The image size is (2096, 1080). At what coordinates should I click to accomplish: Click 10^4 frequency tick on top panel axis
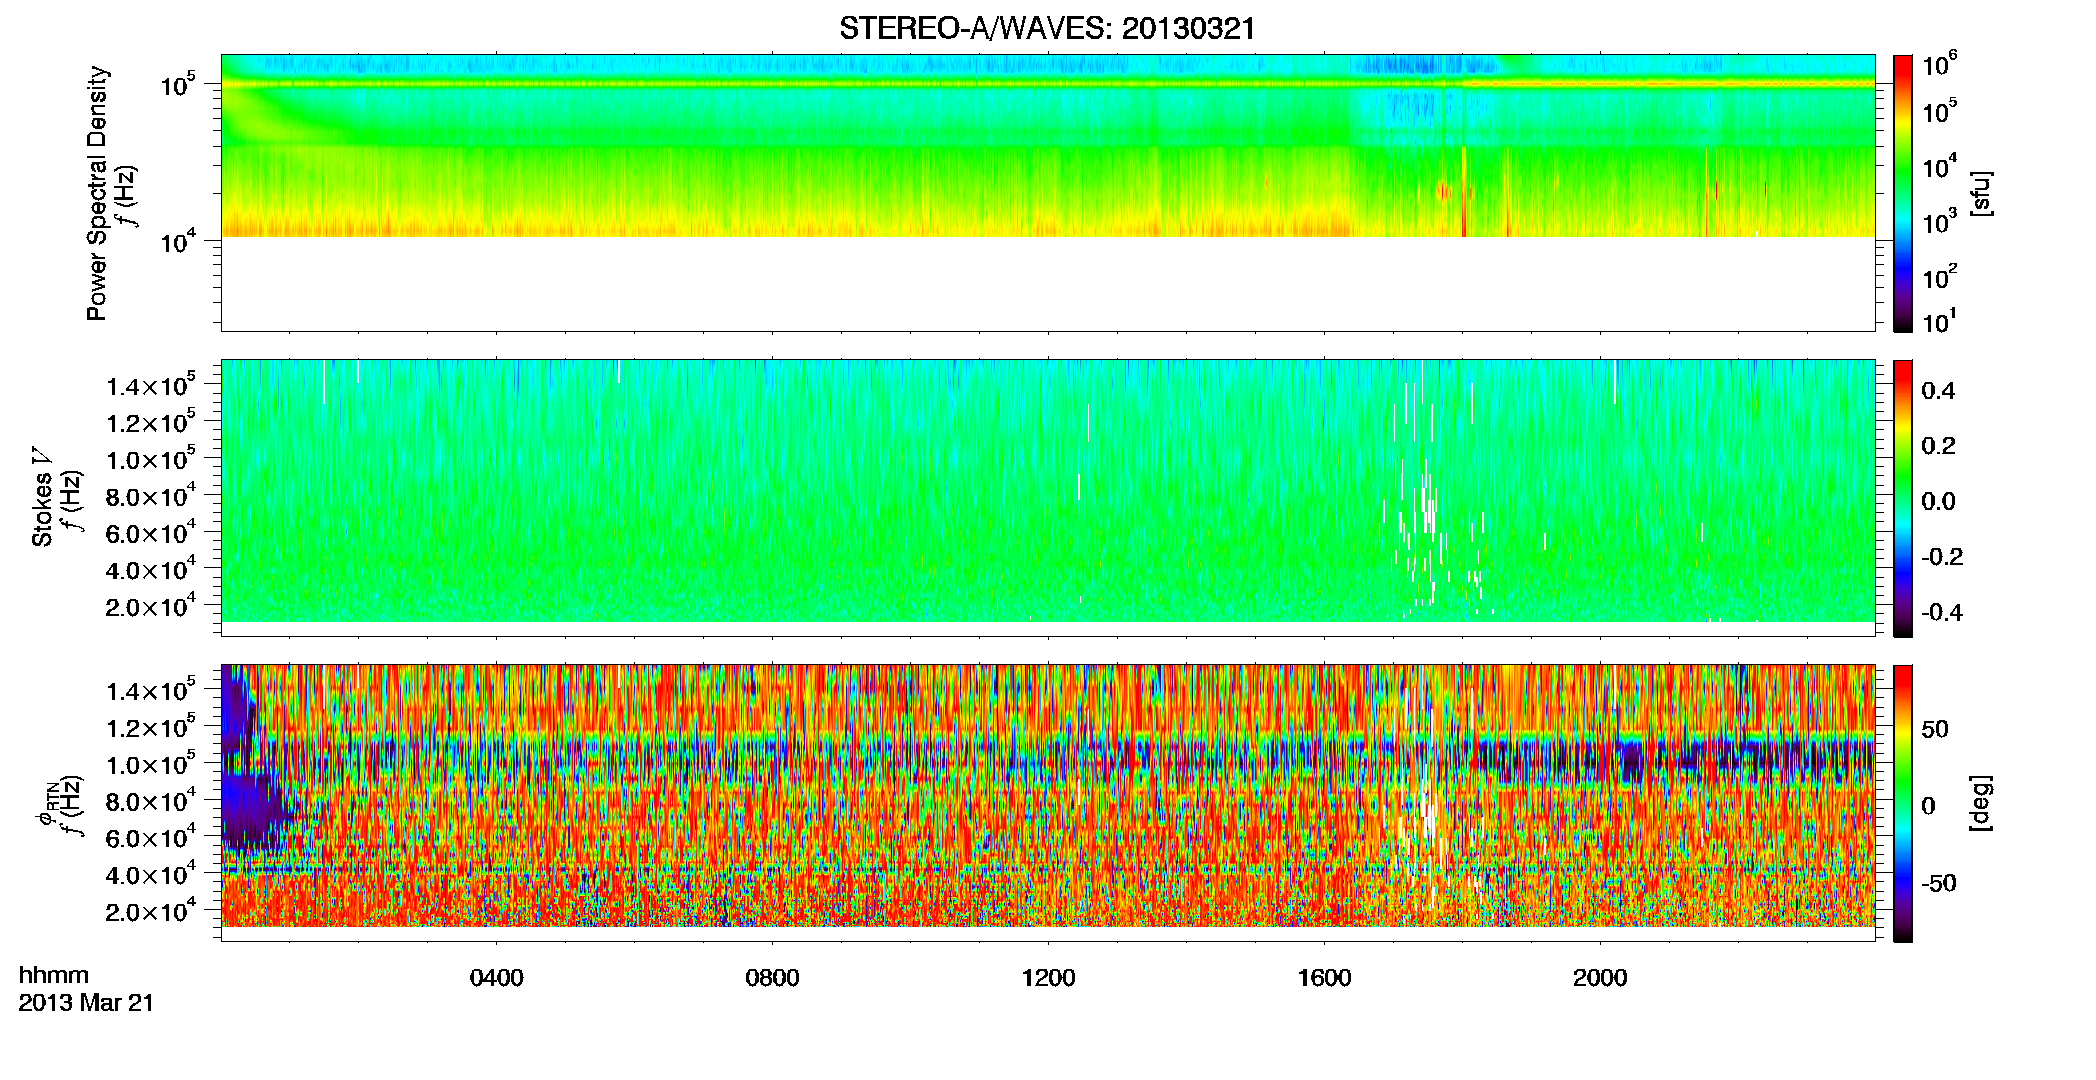coord(179,241)
